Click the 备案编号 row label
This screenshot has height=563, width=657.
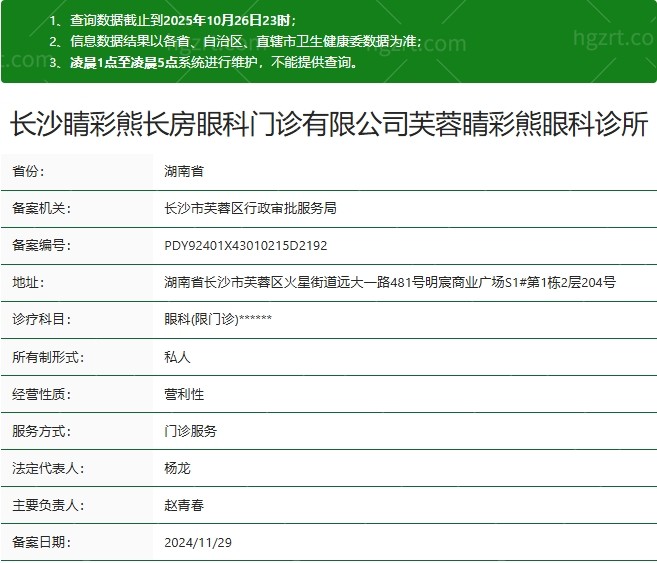coord(41,246)
